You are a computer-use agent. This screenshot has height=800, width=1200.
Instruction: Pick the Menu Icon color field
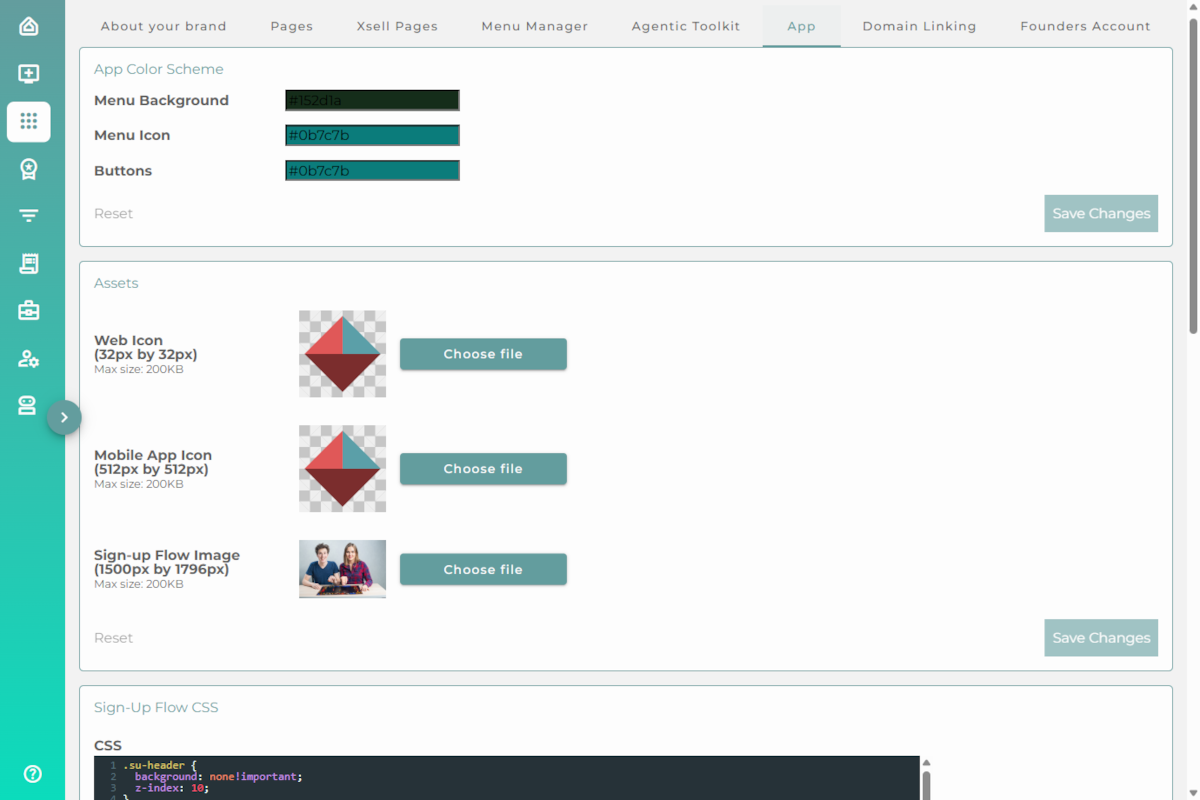pos(372,135)
